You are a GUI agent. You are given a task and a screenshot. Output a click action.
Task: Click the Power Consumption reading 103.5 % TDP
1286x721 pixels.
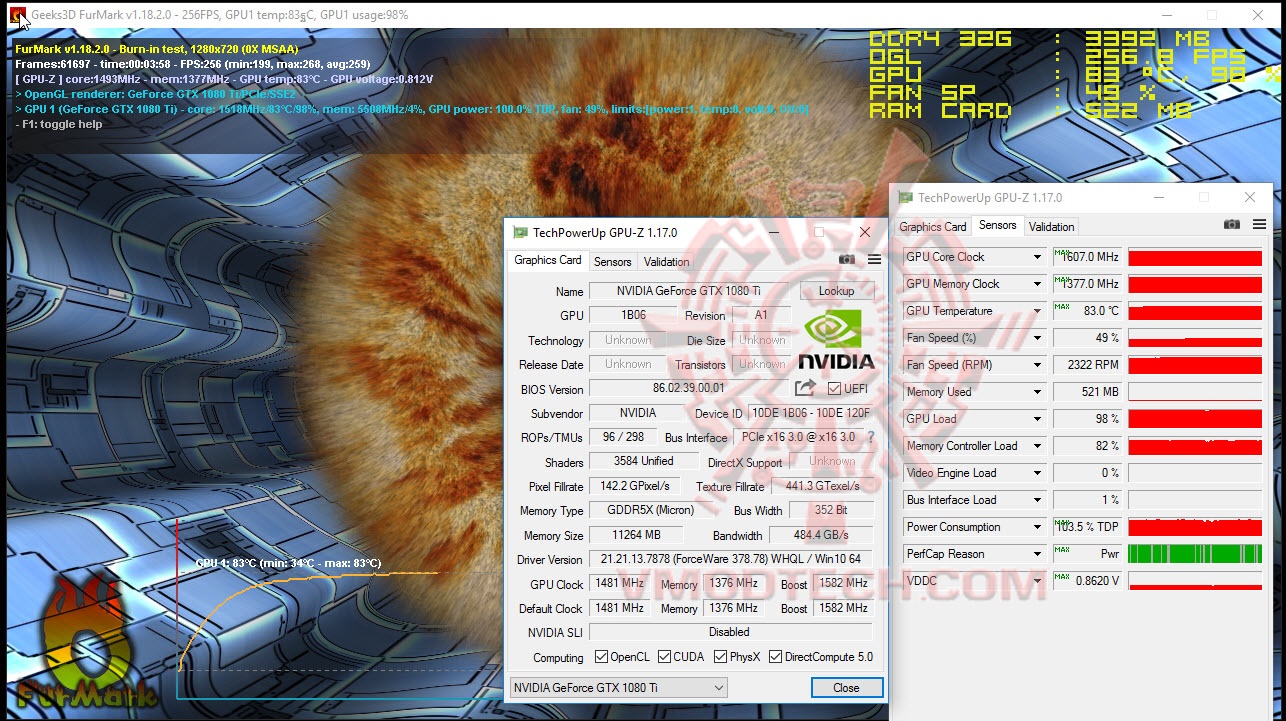coord(1087,527)
